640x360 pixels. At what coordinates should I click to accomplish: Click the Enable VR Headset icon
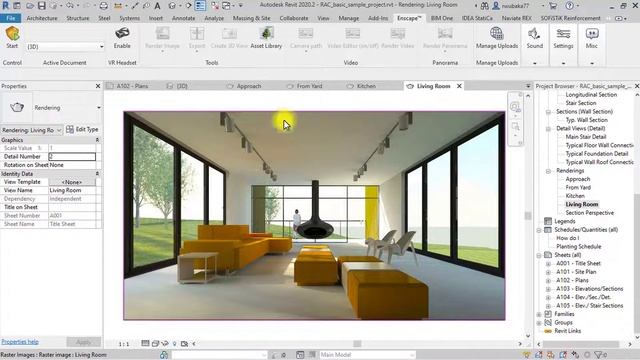tap(122, 33)
